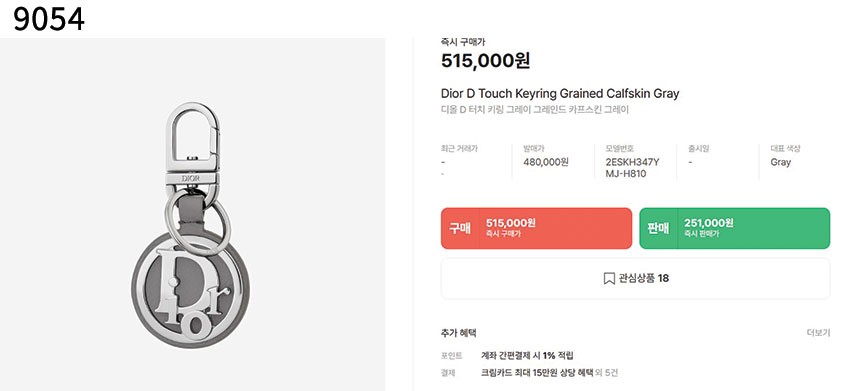Click model number 2ESKH347YMJ-H810

pyautogui.click(x=632, y=168)
